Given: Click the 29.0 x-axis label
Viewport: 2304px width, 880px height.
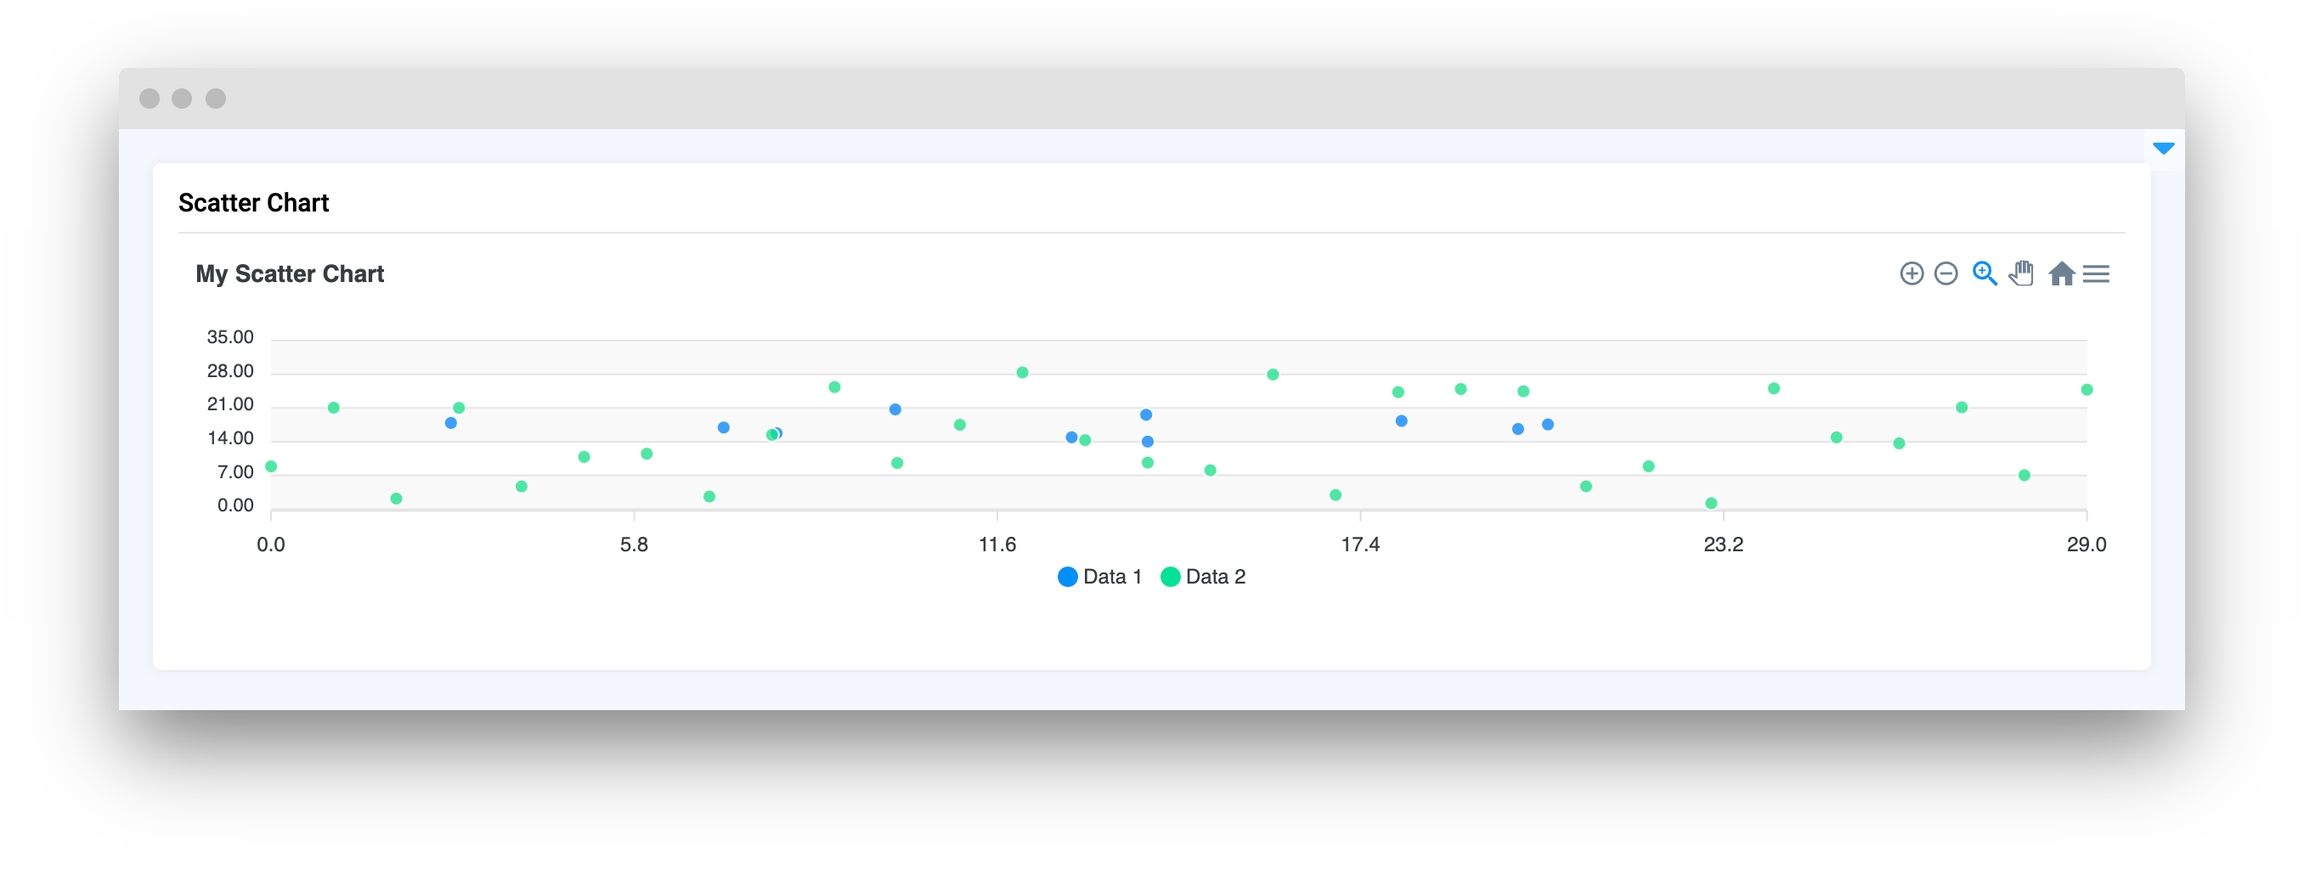Looking at the screenshot, I should point(2086,545).
